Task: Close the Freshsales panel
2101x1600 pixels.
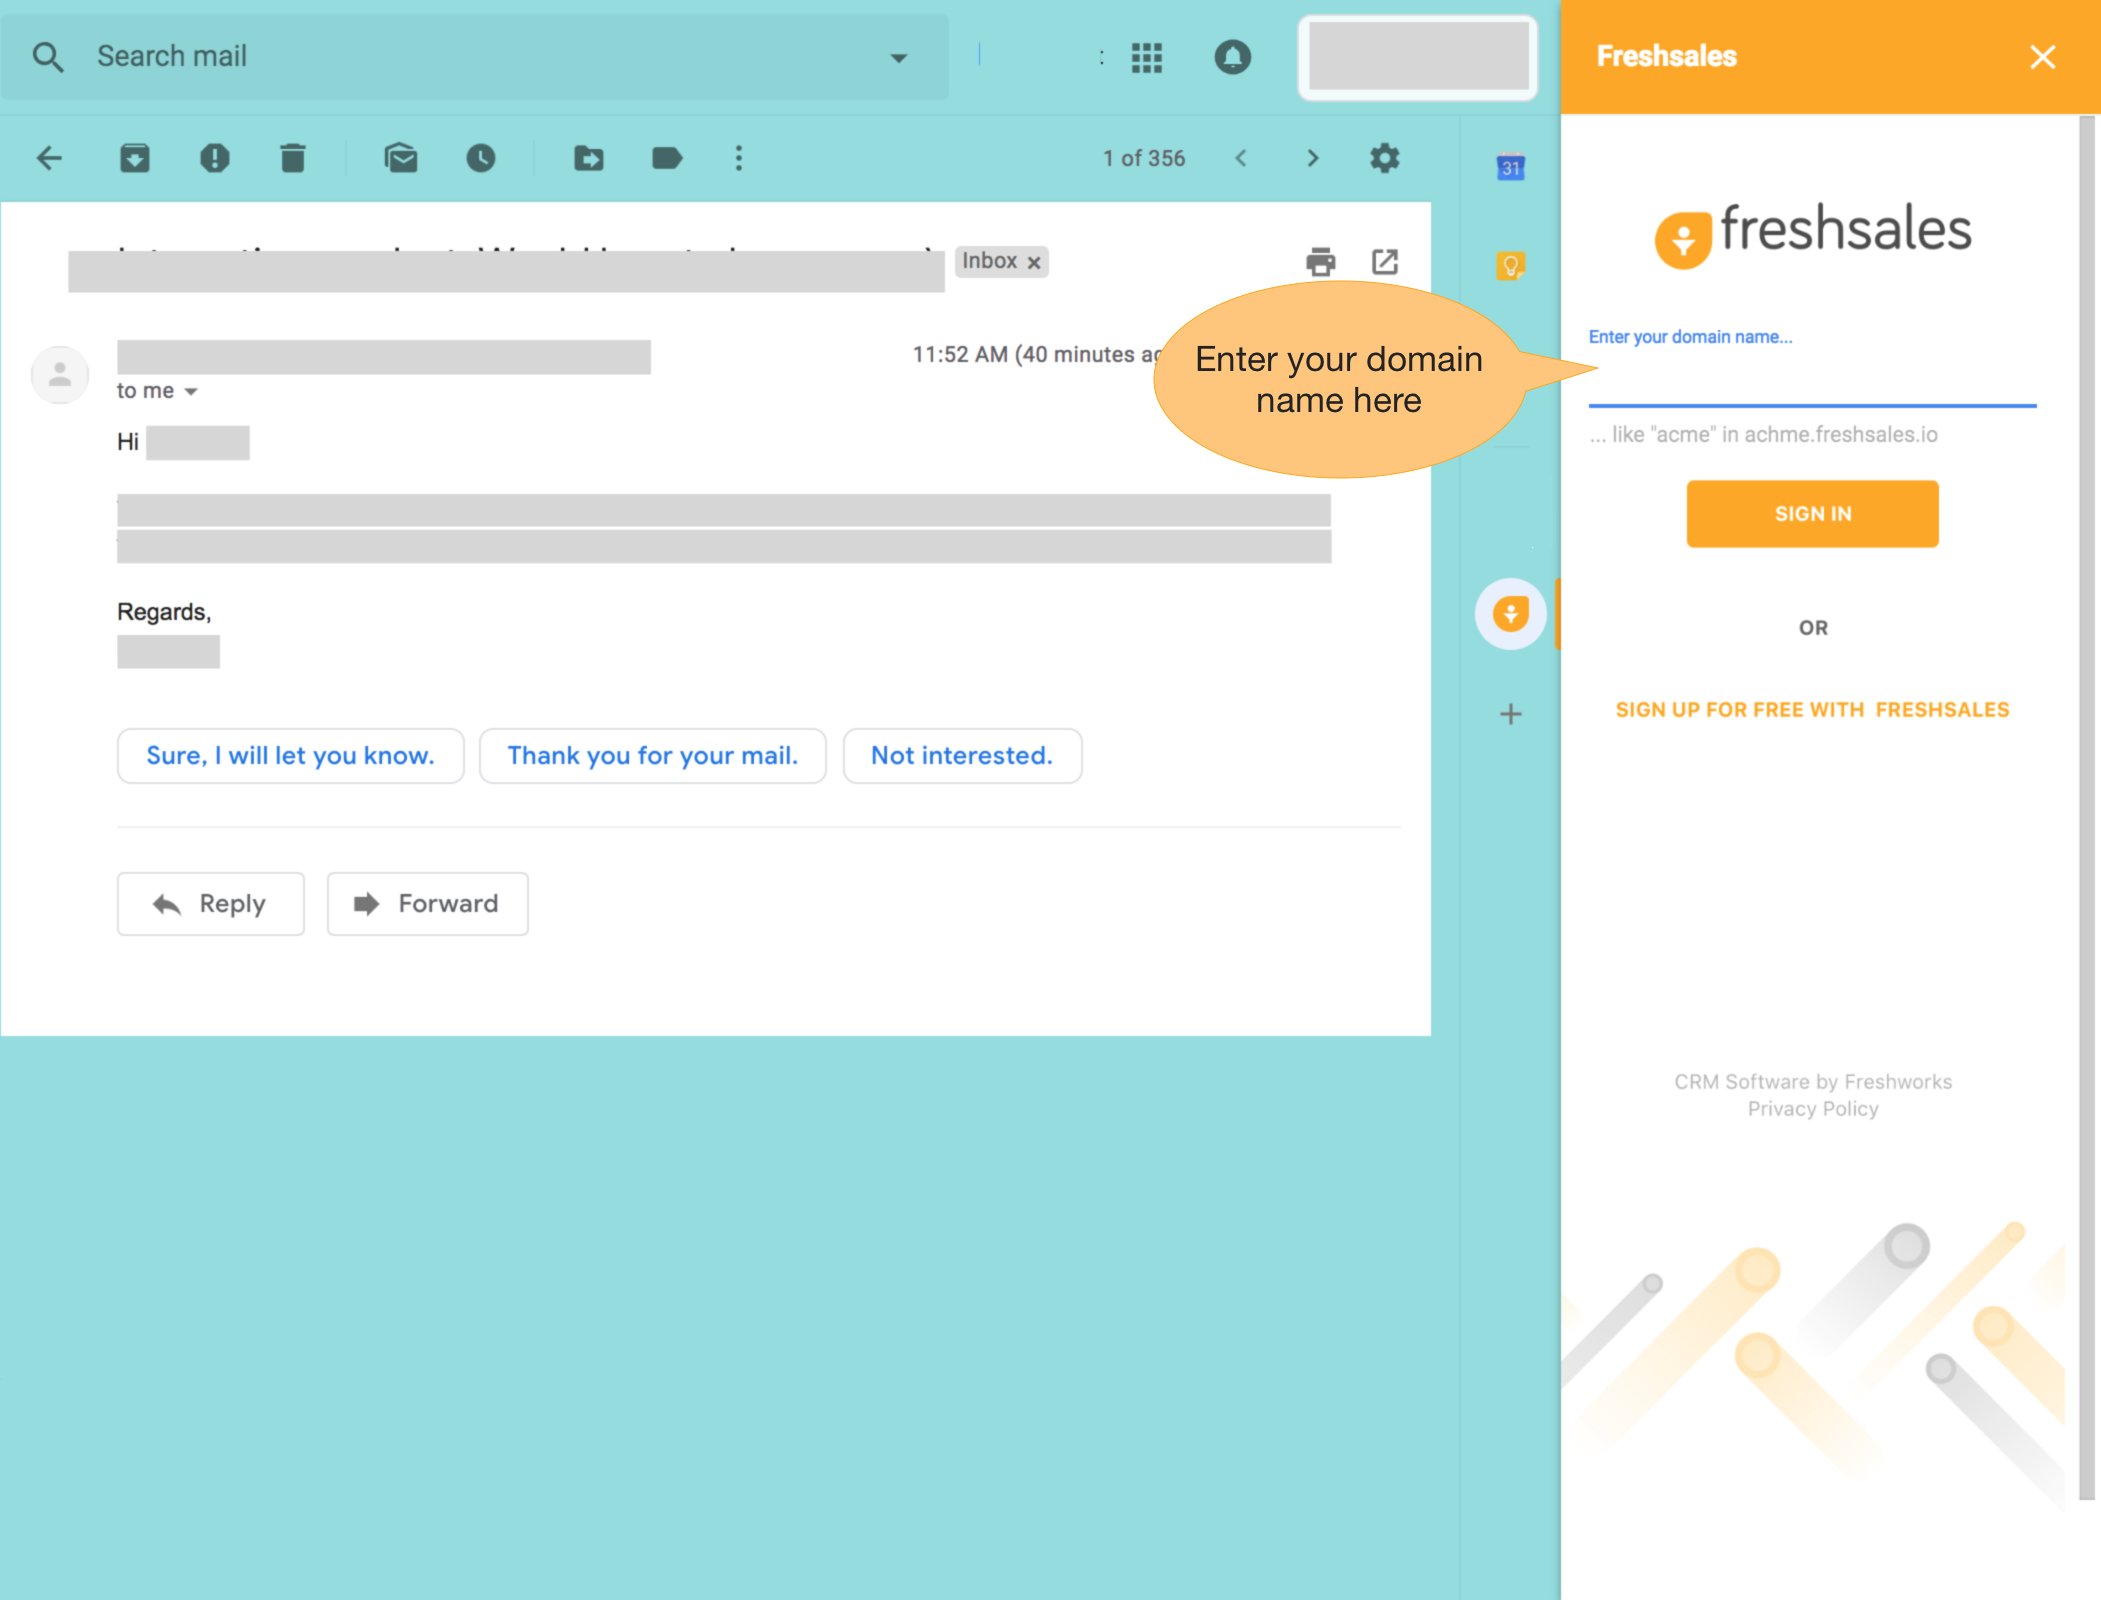Action: click(2042, 57)
